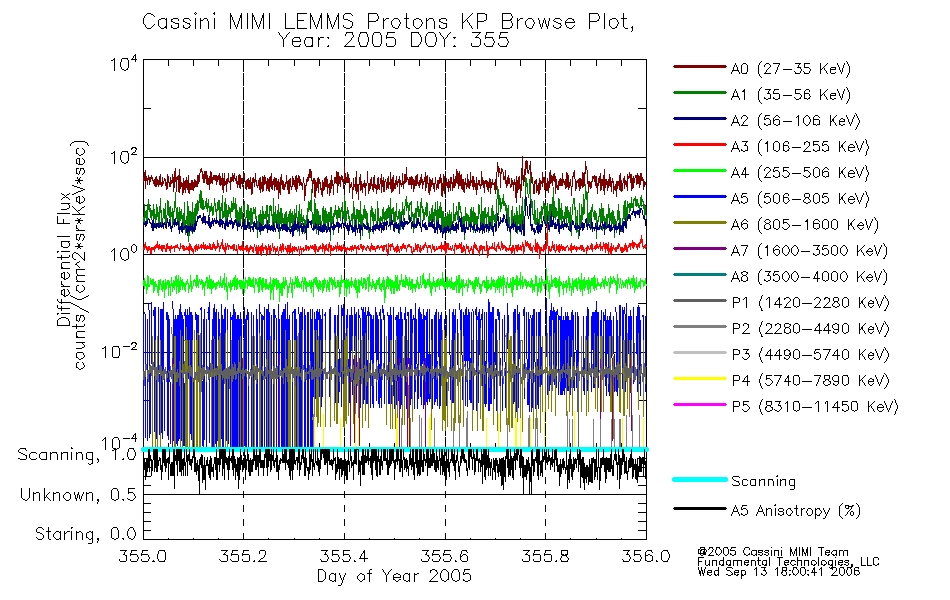Image resolution: width=950 pixels, height=600 pixels.
Task: Click the purple A7 legend line
Action: (x=700, y=248)
